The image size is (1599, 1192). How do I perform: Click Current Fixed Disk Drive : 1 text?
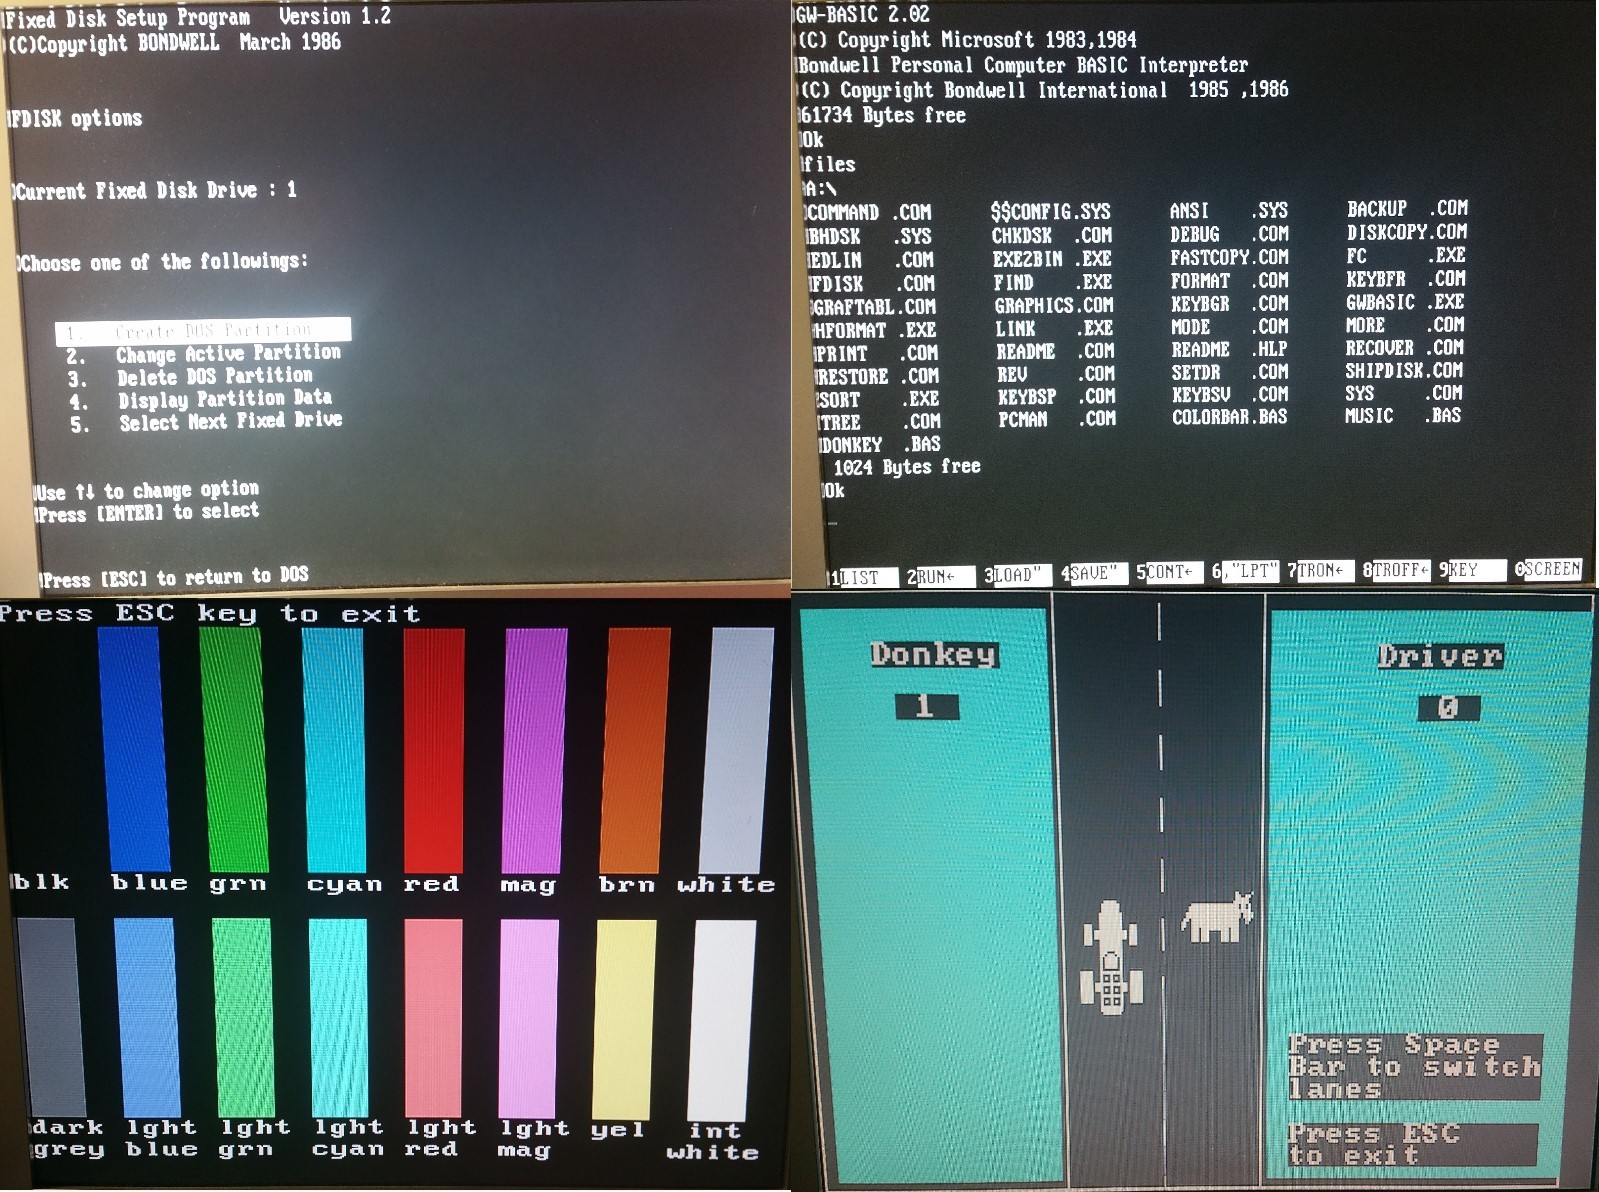click(x=155, y=190)
